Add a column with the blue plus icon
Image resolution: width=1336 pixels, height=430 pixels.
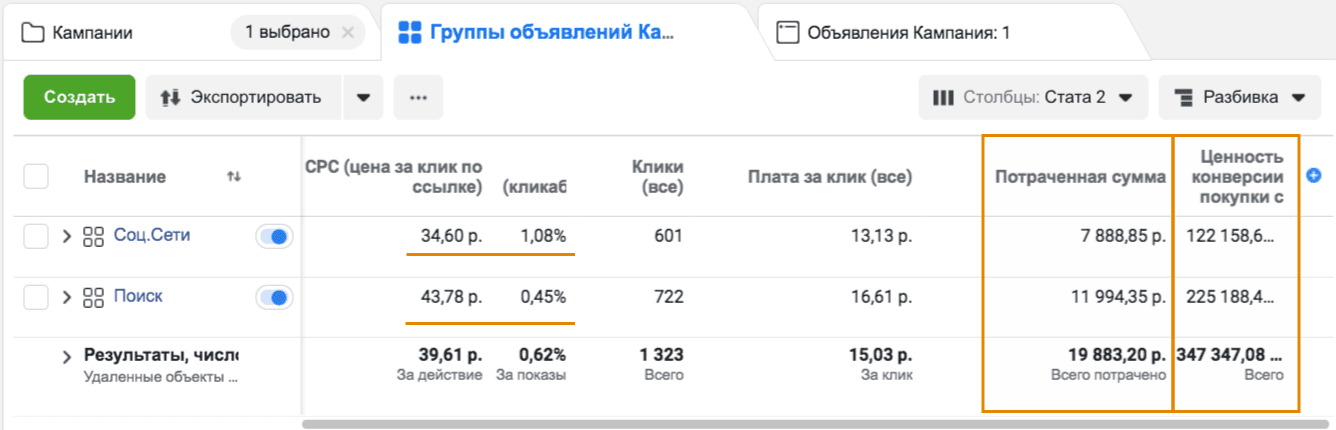pos(1314,175)
